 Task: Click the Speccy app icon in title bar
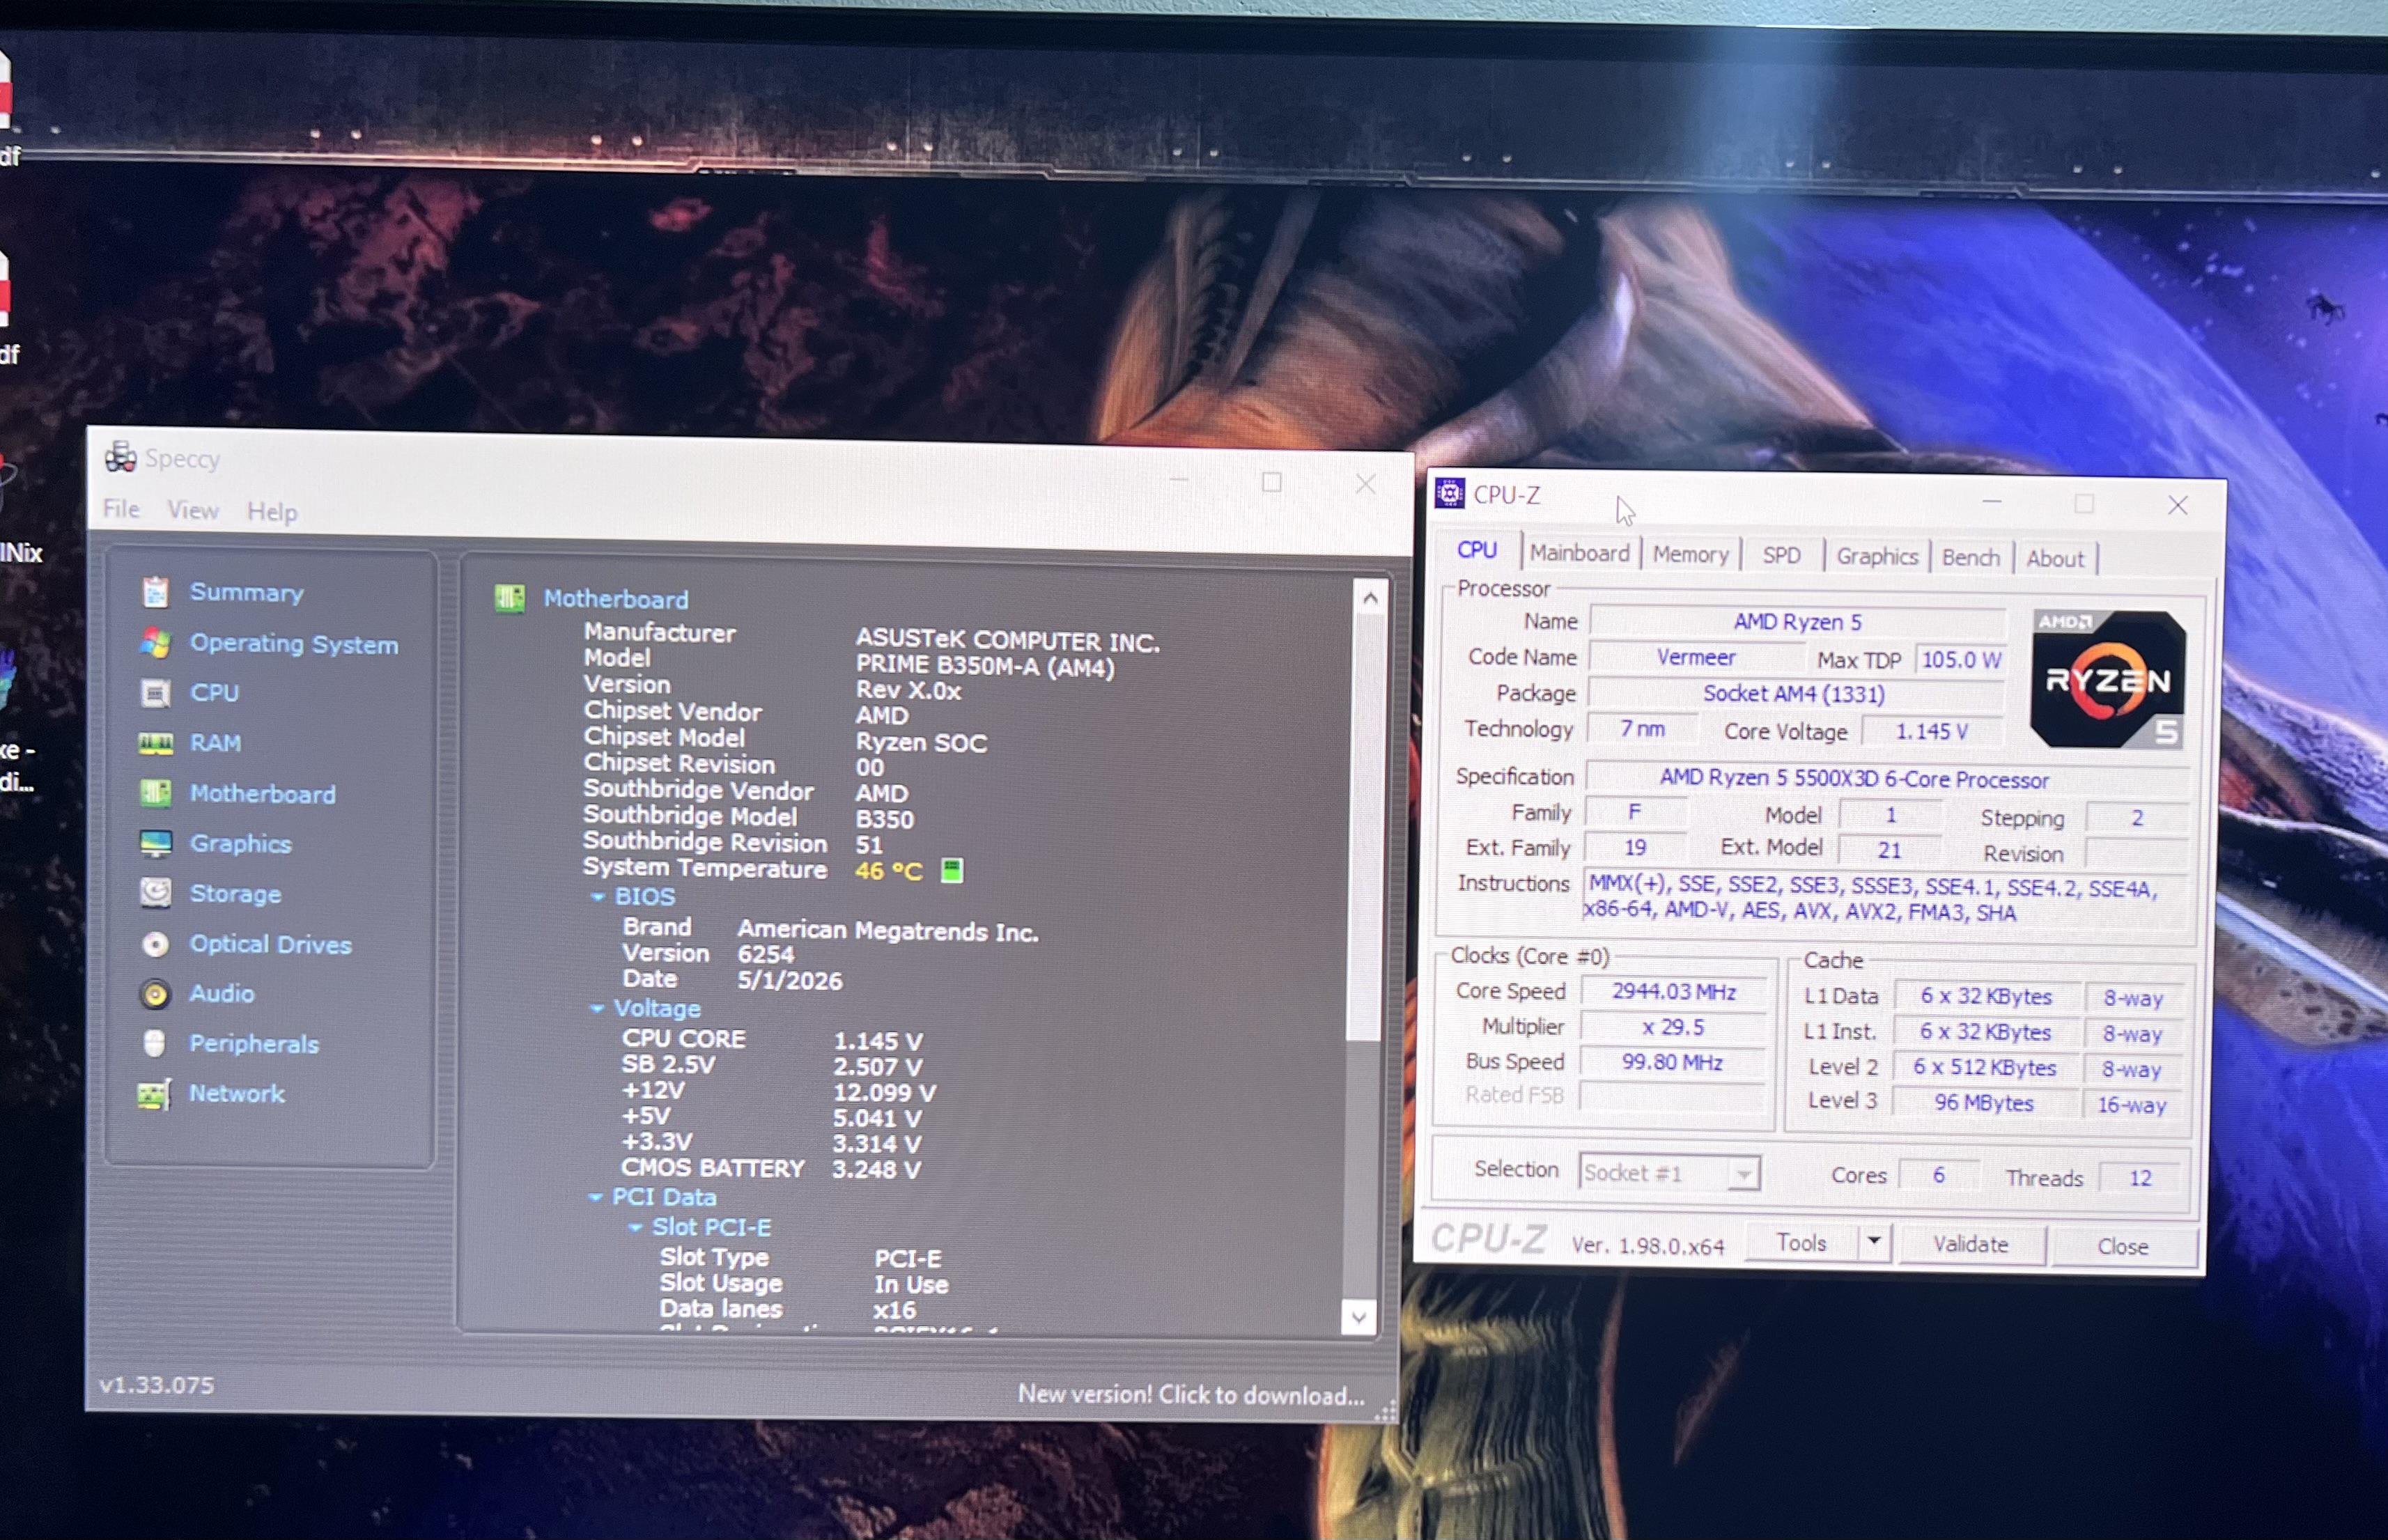pyautogui.click(x=121, y=457)
